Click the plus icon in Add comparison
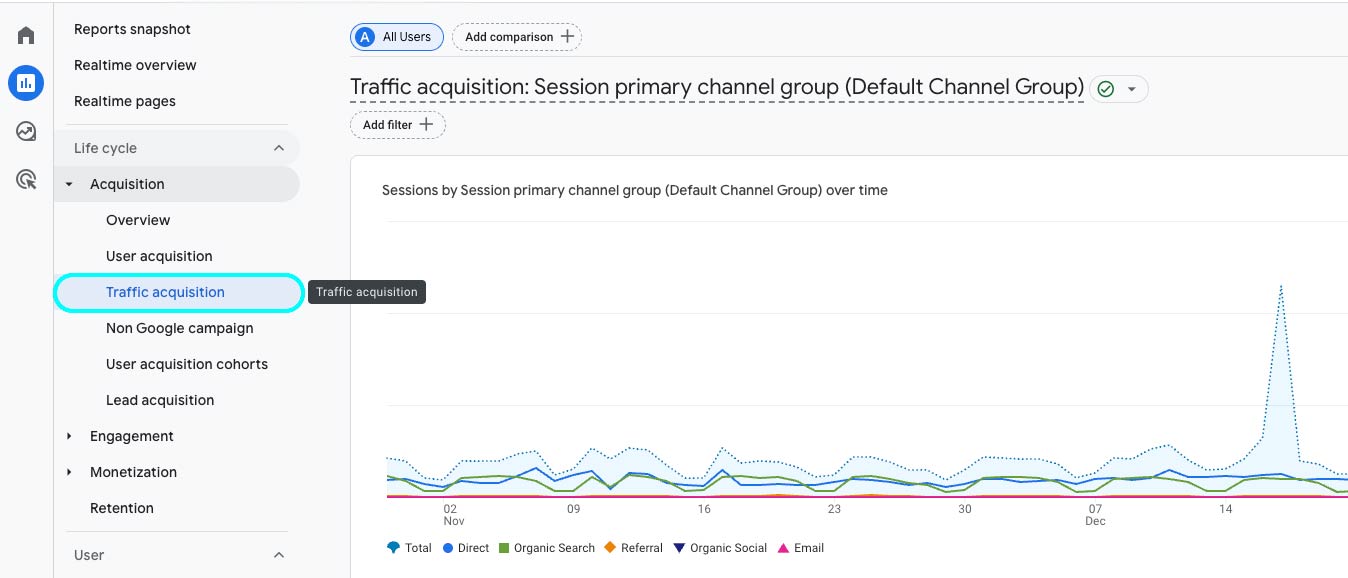1348x578 pixels. click(x=568, y=37)
